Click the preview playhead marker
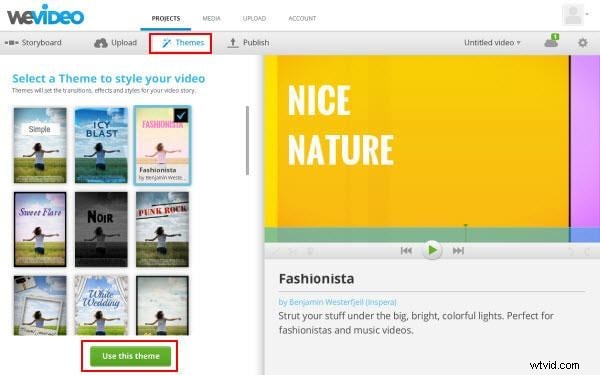Image resolution: width=600 pixels, height=375 pixels. point(466,232)
